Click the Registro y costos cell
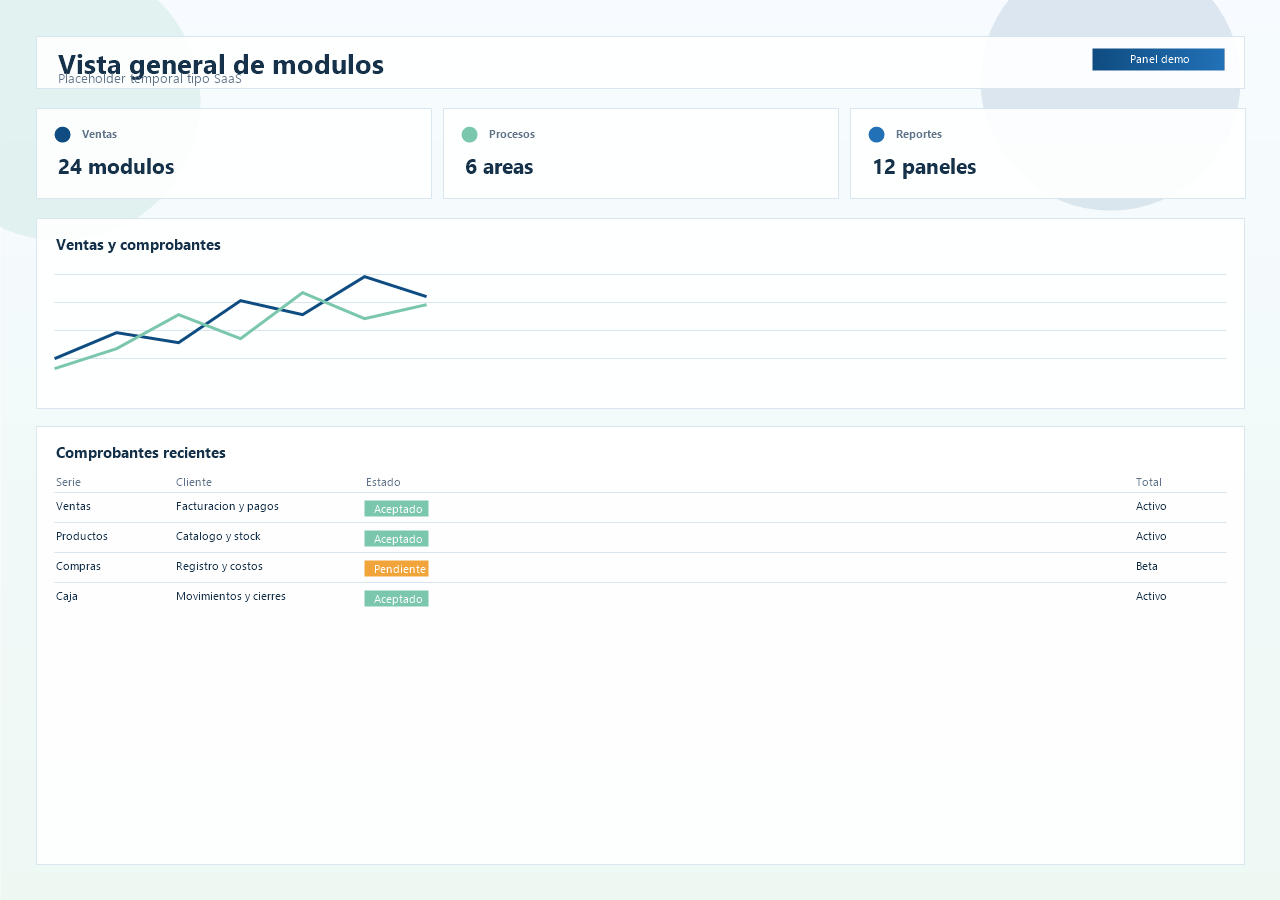This screenshot has width=1280, height=900. [219, 566]
